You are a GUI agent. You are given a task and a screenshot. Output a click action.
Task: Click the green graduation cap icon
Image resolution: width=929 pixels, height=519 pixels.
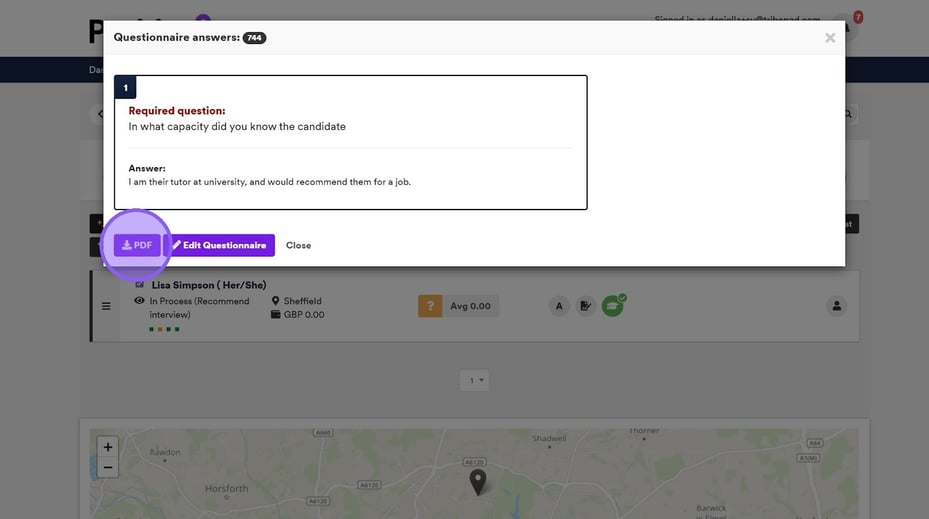[x=612, y=306]
